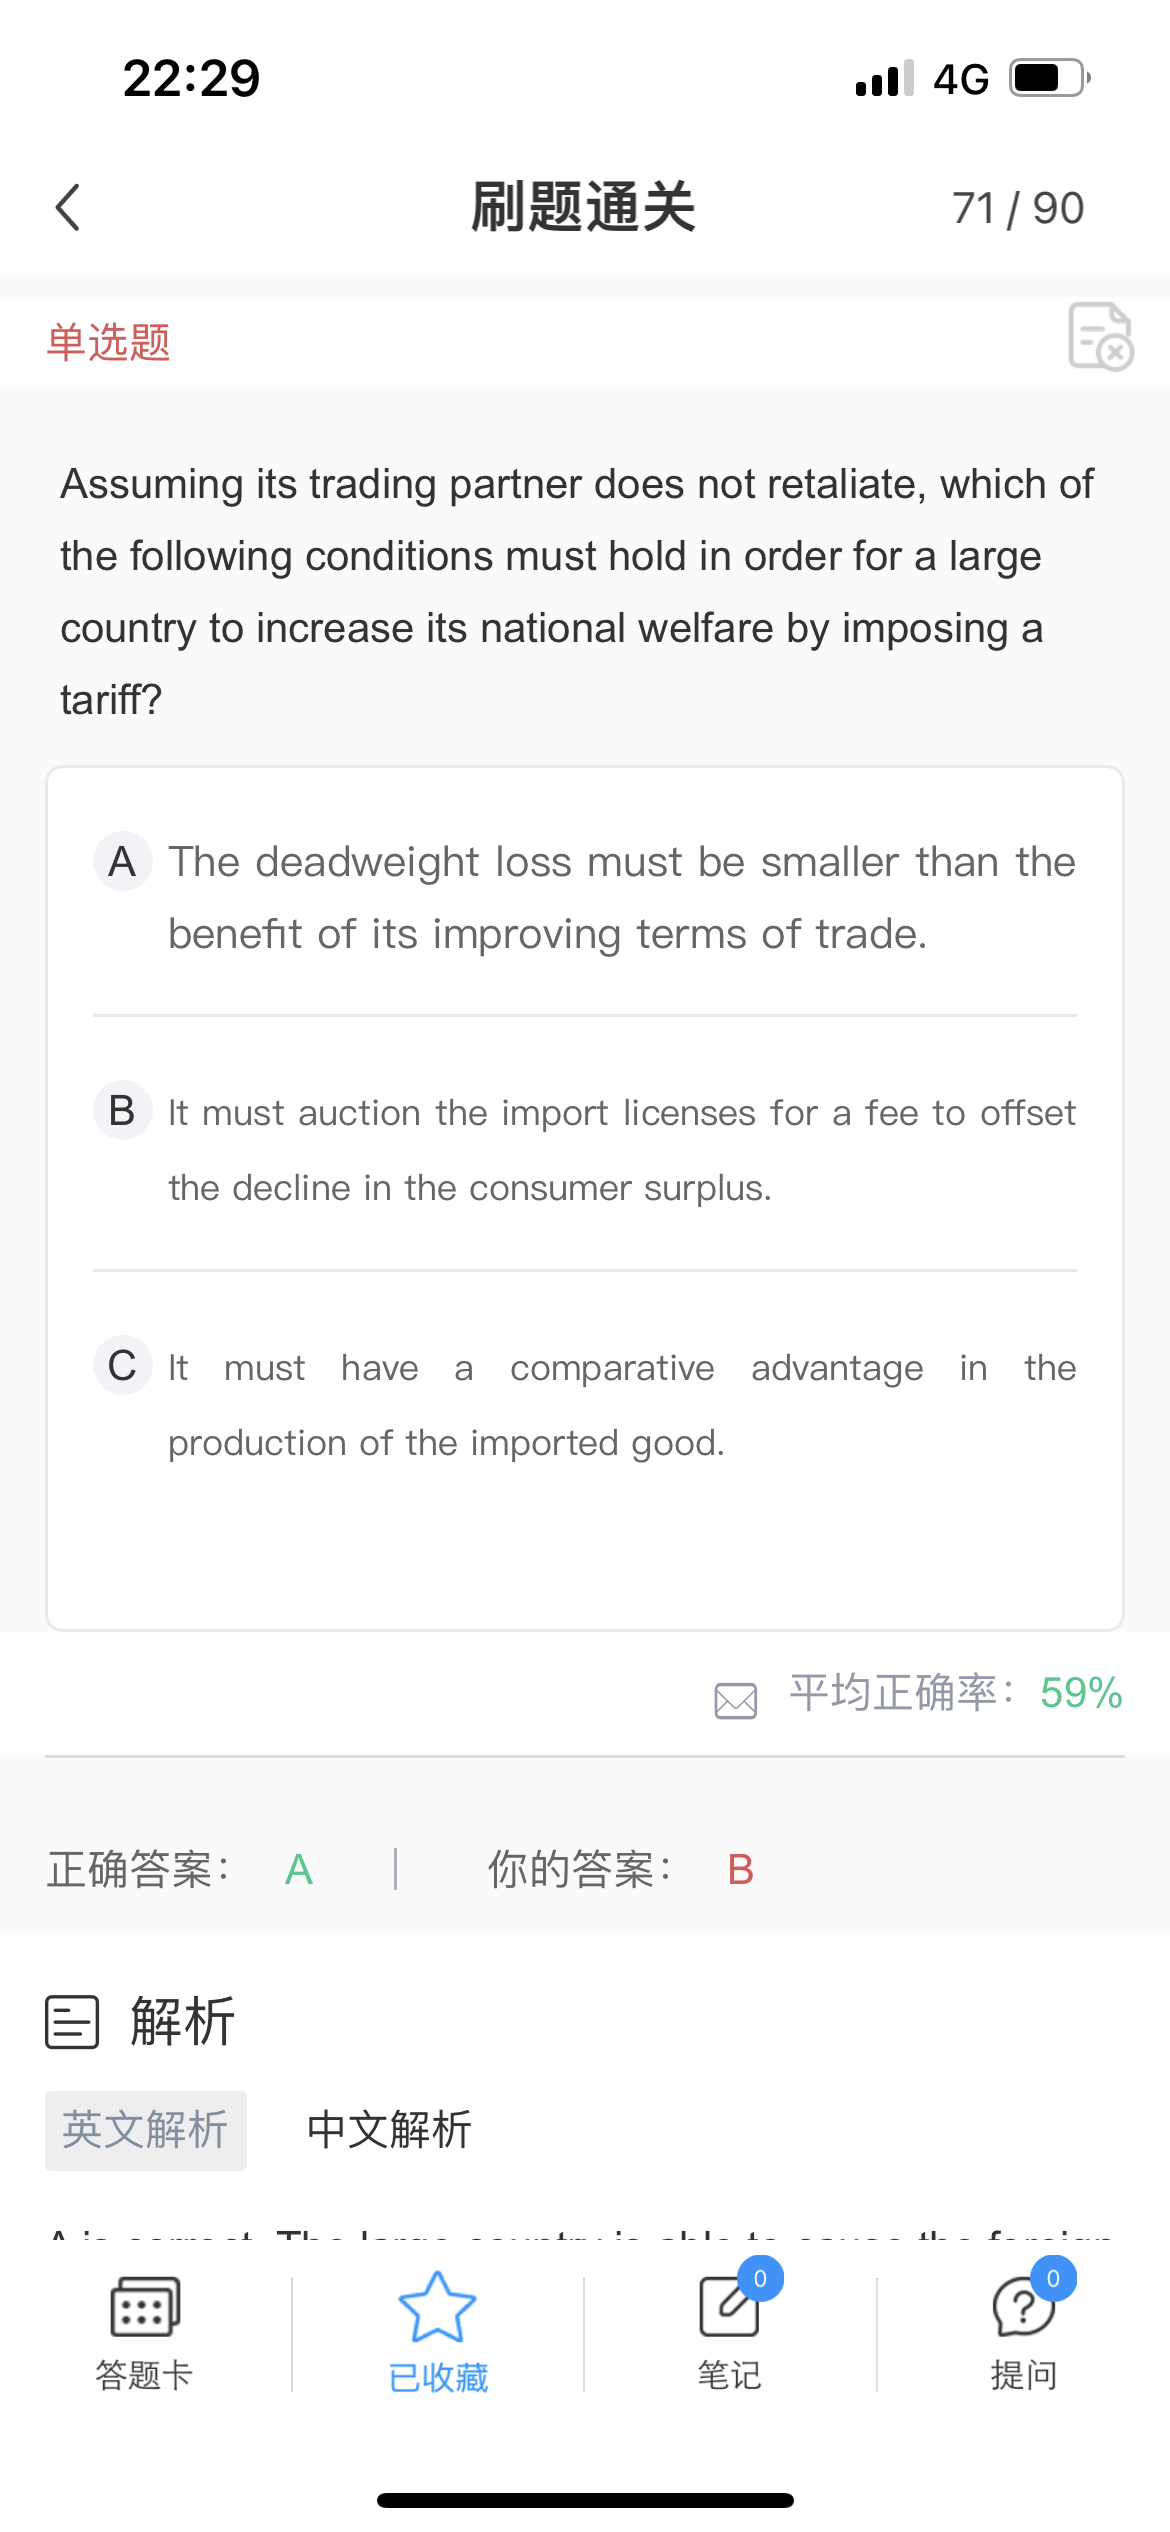Select answer option B circle
This screenshot has width=1170, height=2532.
[x=122, y=1110]
